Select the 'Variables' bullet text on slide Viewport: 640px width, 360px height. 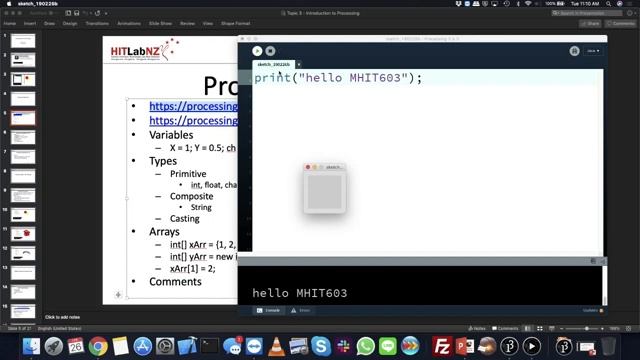click(x=171, y=135)
